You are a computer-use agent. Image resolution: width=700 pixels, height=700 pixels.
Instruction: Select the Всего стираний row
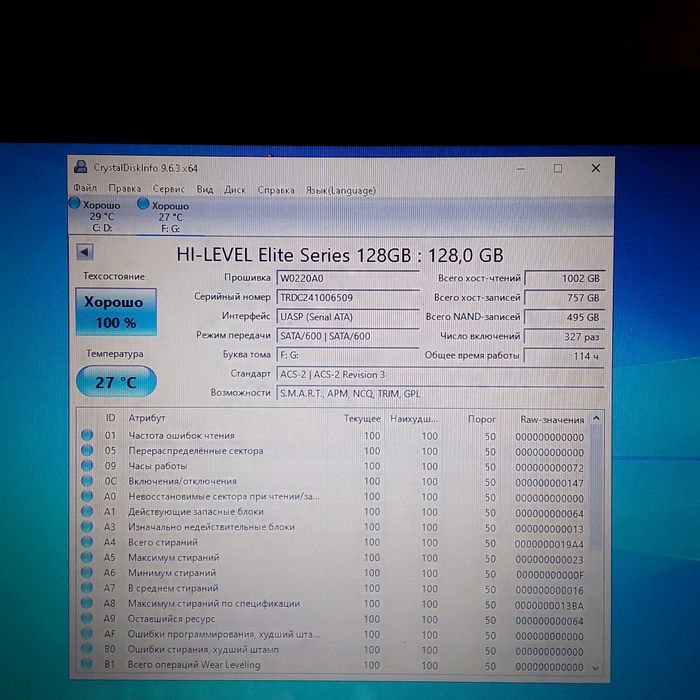pyautogui.click(x=333, y=542)
